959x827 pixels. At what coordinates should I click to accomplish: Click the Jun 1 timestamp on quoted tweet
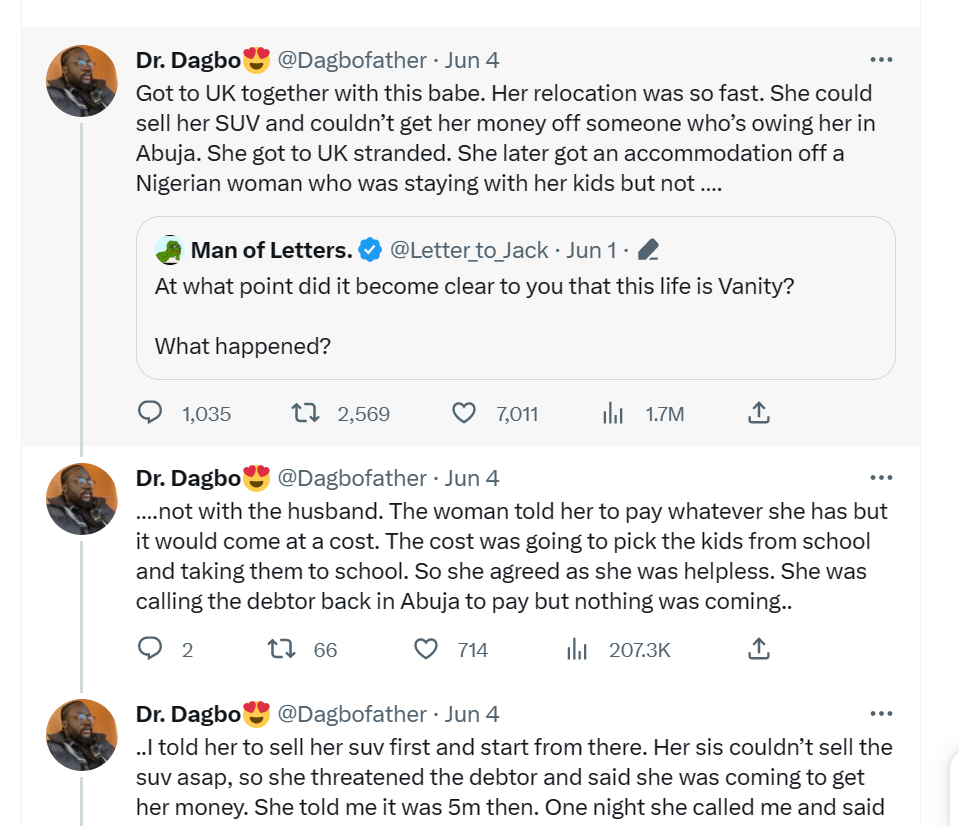tap(590, 250)
